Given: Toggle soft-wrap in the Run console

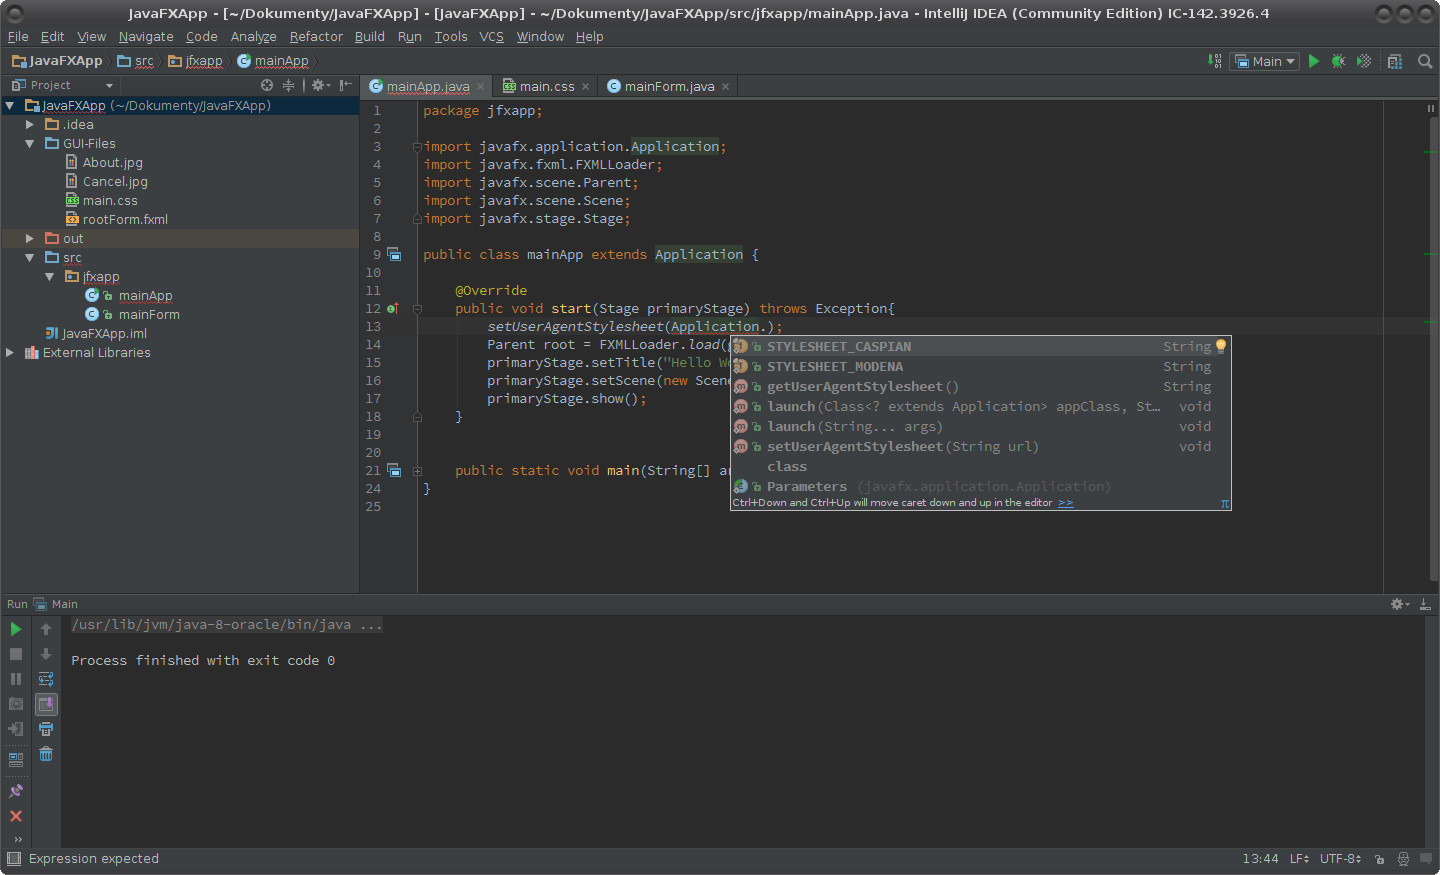Looking at the screenshot, I should (46, 679).
